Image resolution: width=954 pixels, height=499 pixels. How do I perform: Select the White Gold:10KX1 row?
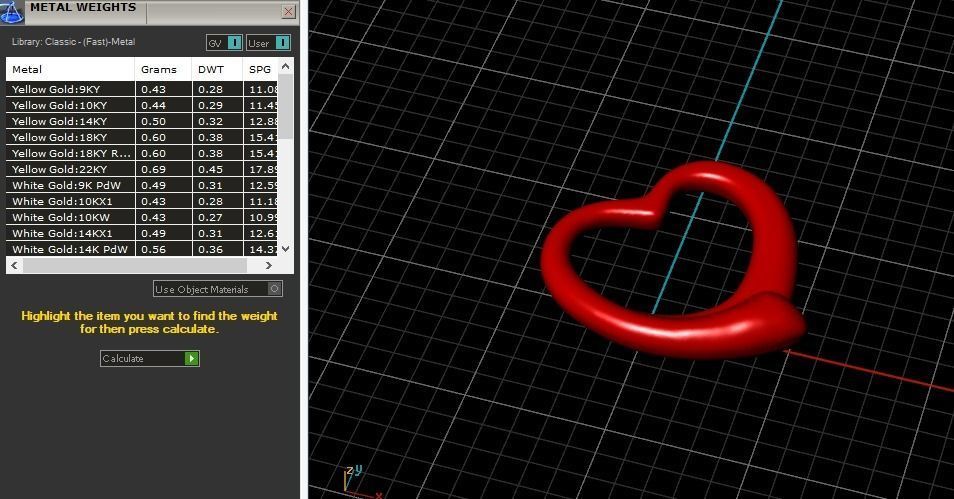(142, 201)
